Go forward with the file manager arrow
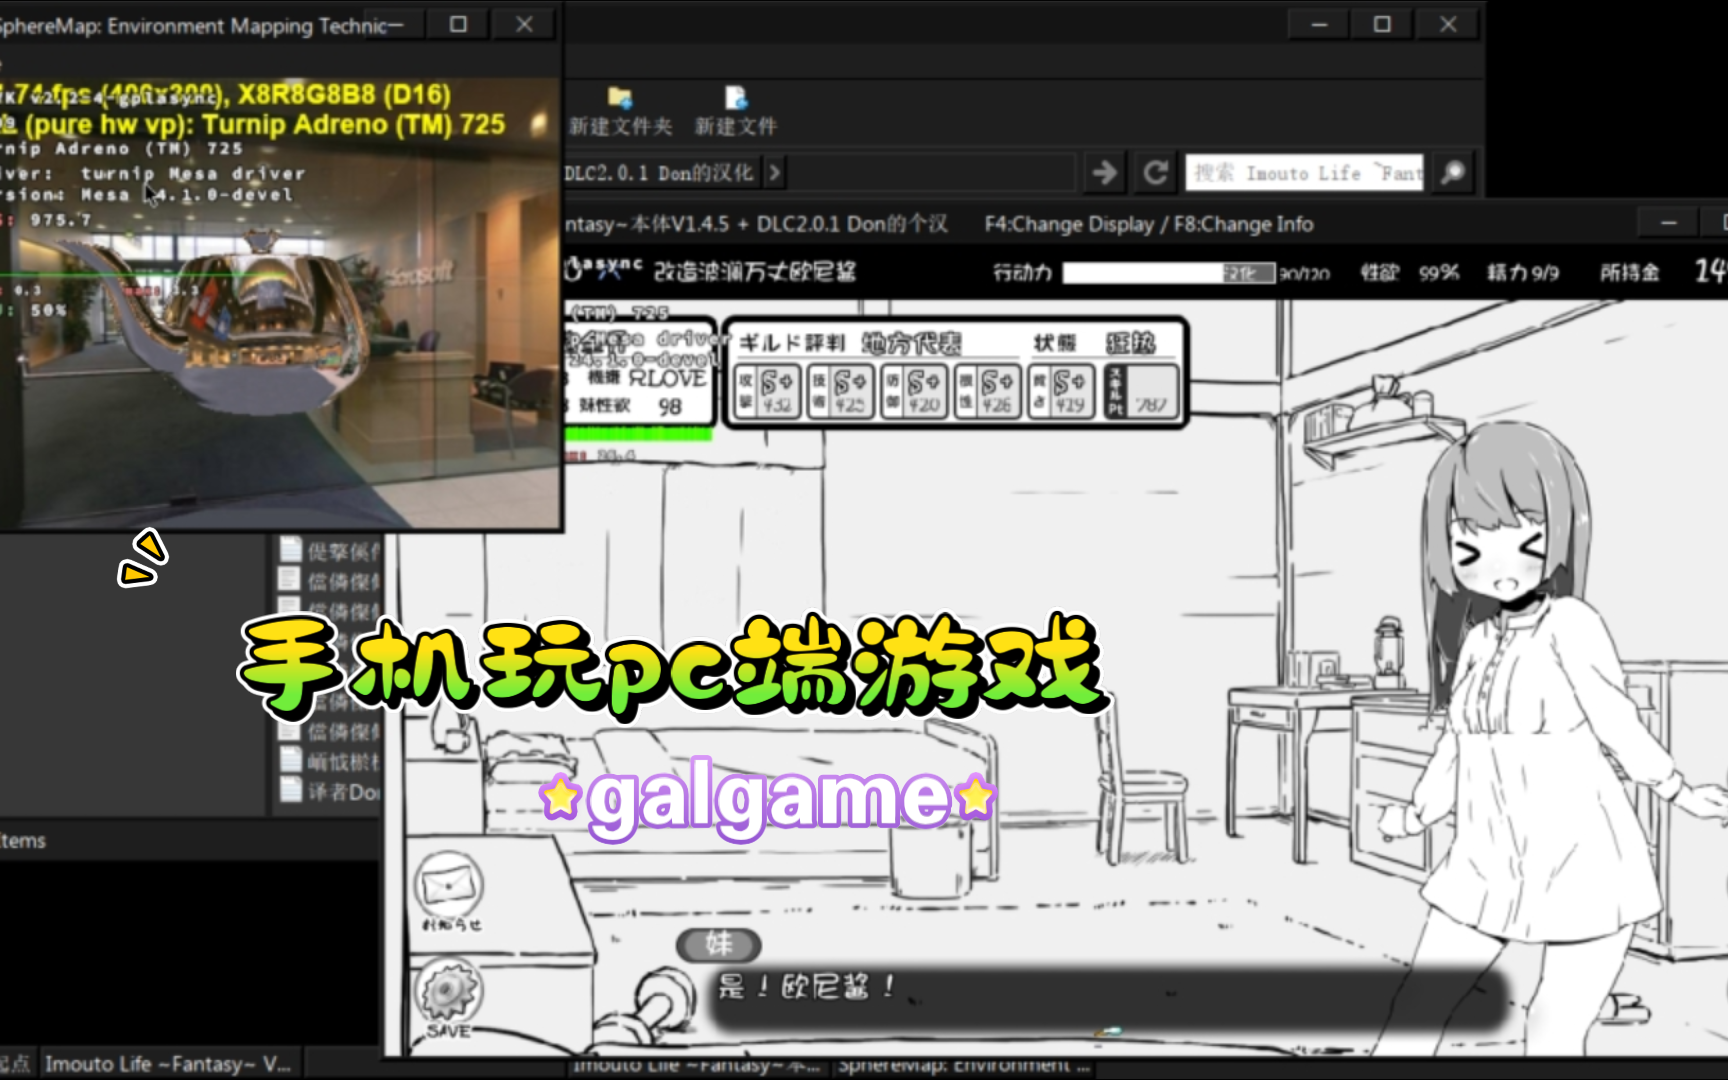The image size is (1728, 1080). 1105,173
